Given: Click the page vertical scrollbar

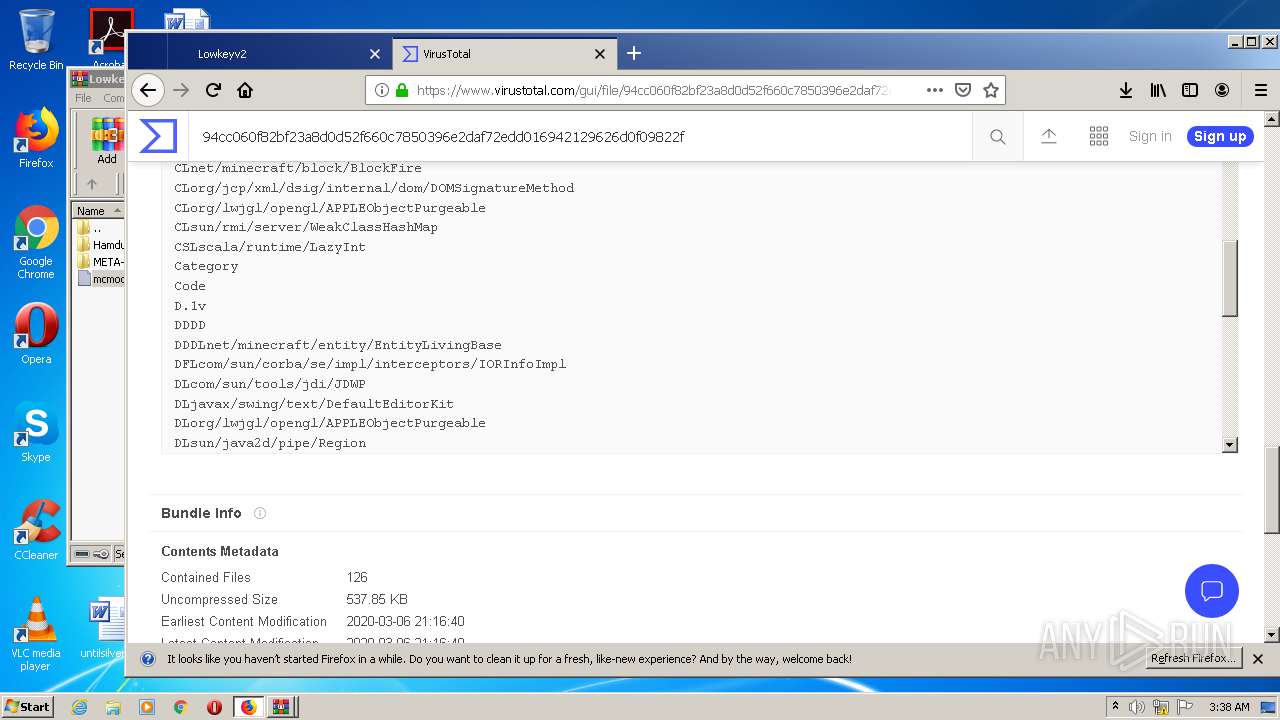Looking at the screenshot, I should [x=1271, y=490].
